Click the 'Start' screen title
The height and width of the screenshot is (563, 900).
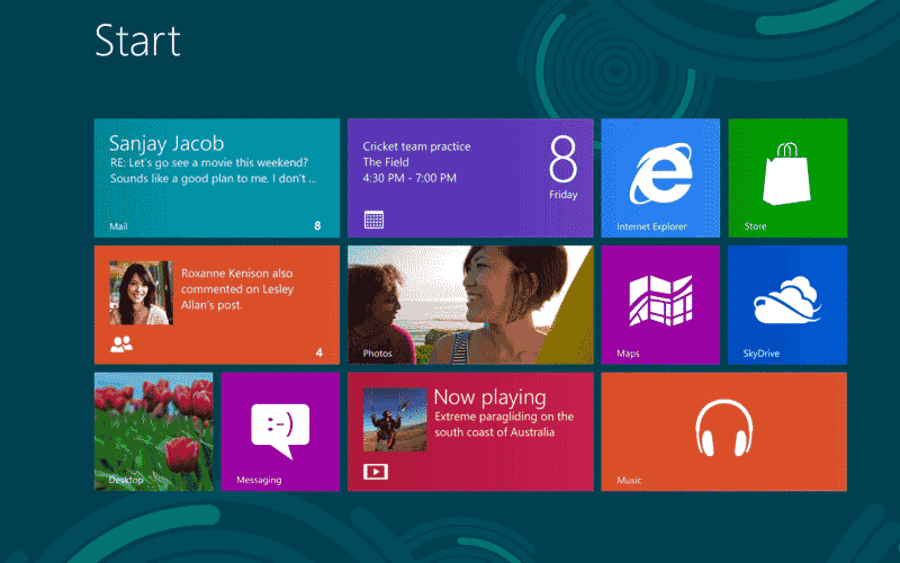[x=138, y=41]
